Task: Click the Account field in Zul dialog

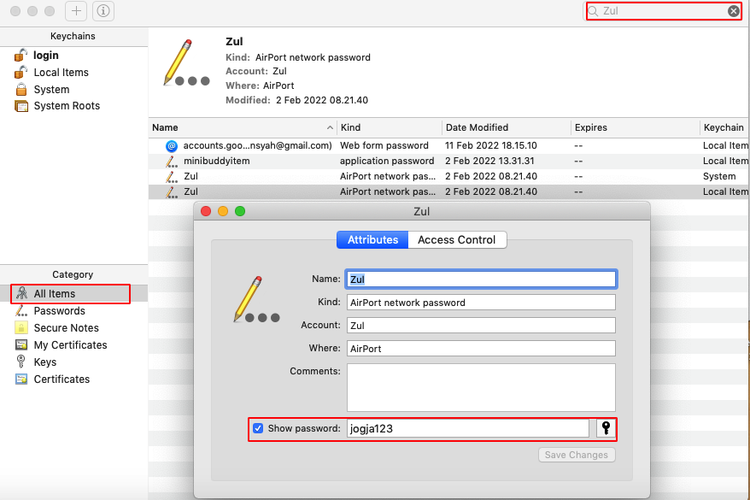Action: (x=481, y=325)
